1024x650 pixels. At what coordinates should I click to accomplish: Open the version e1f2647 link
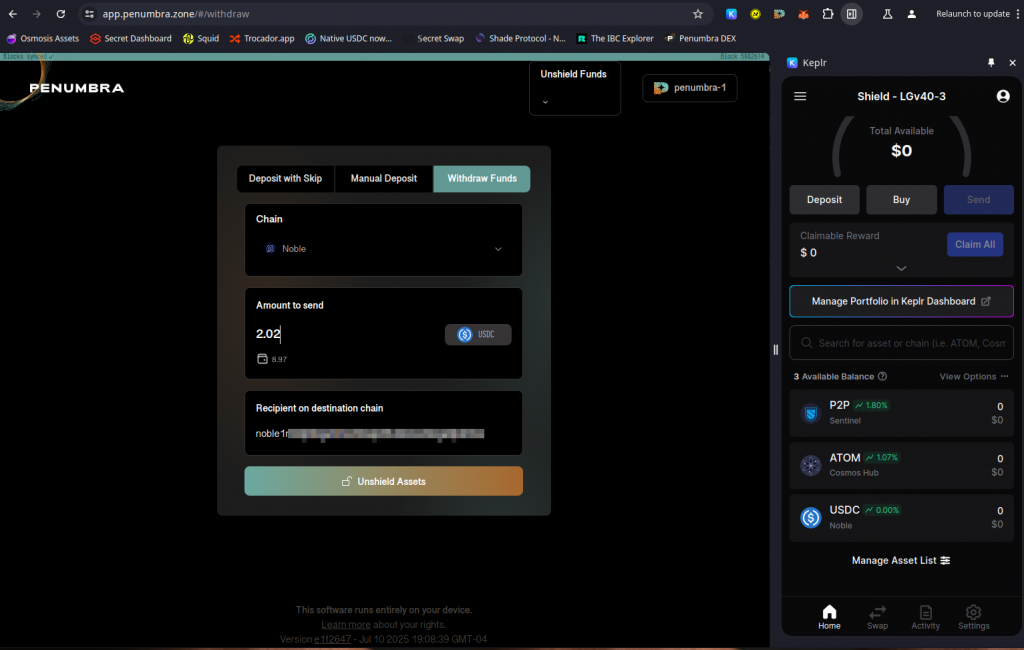332,640
